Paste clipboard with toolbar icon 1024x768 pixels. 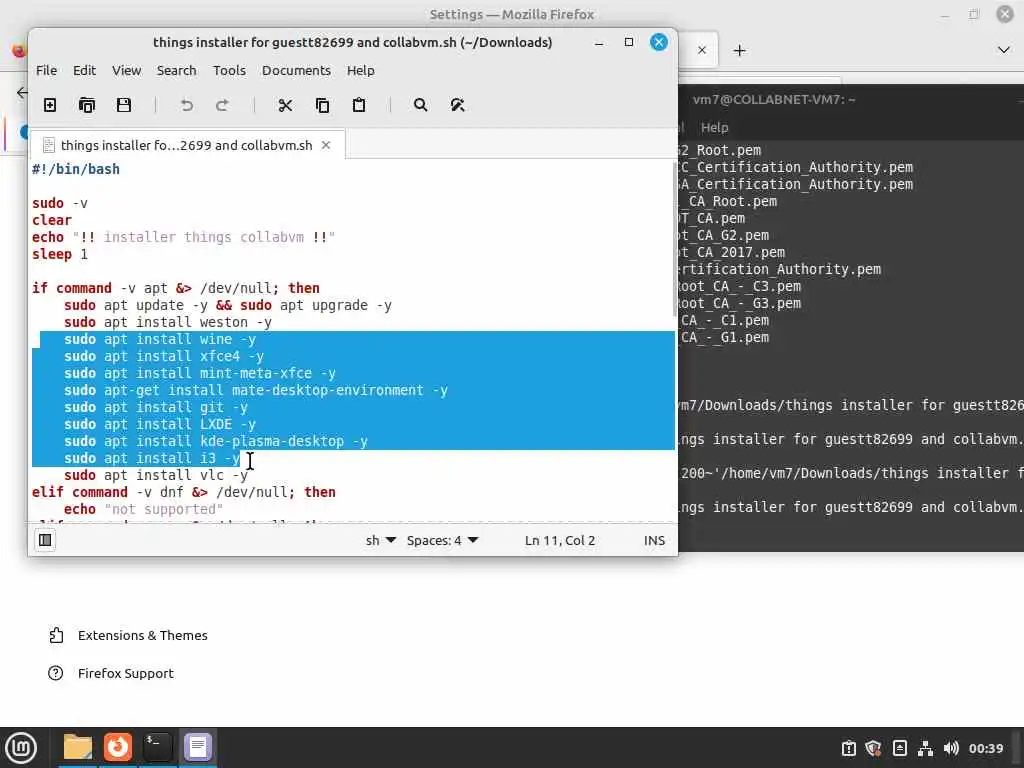[x=359, y=105]
